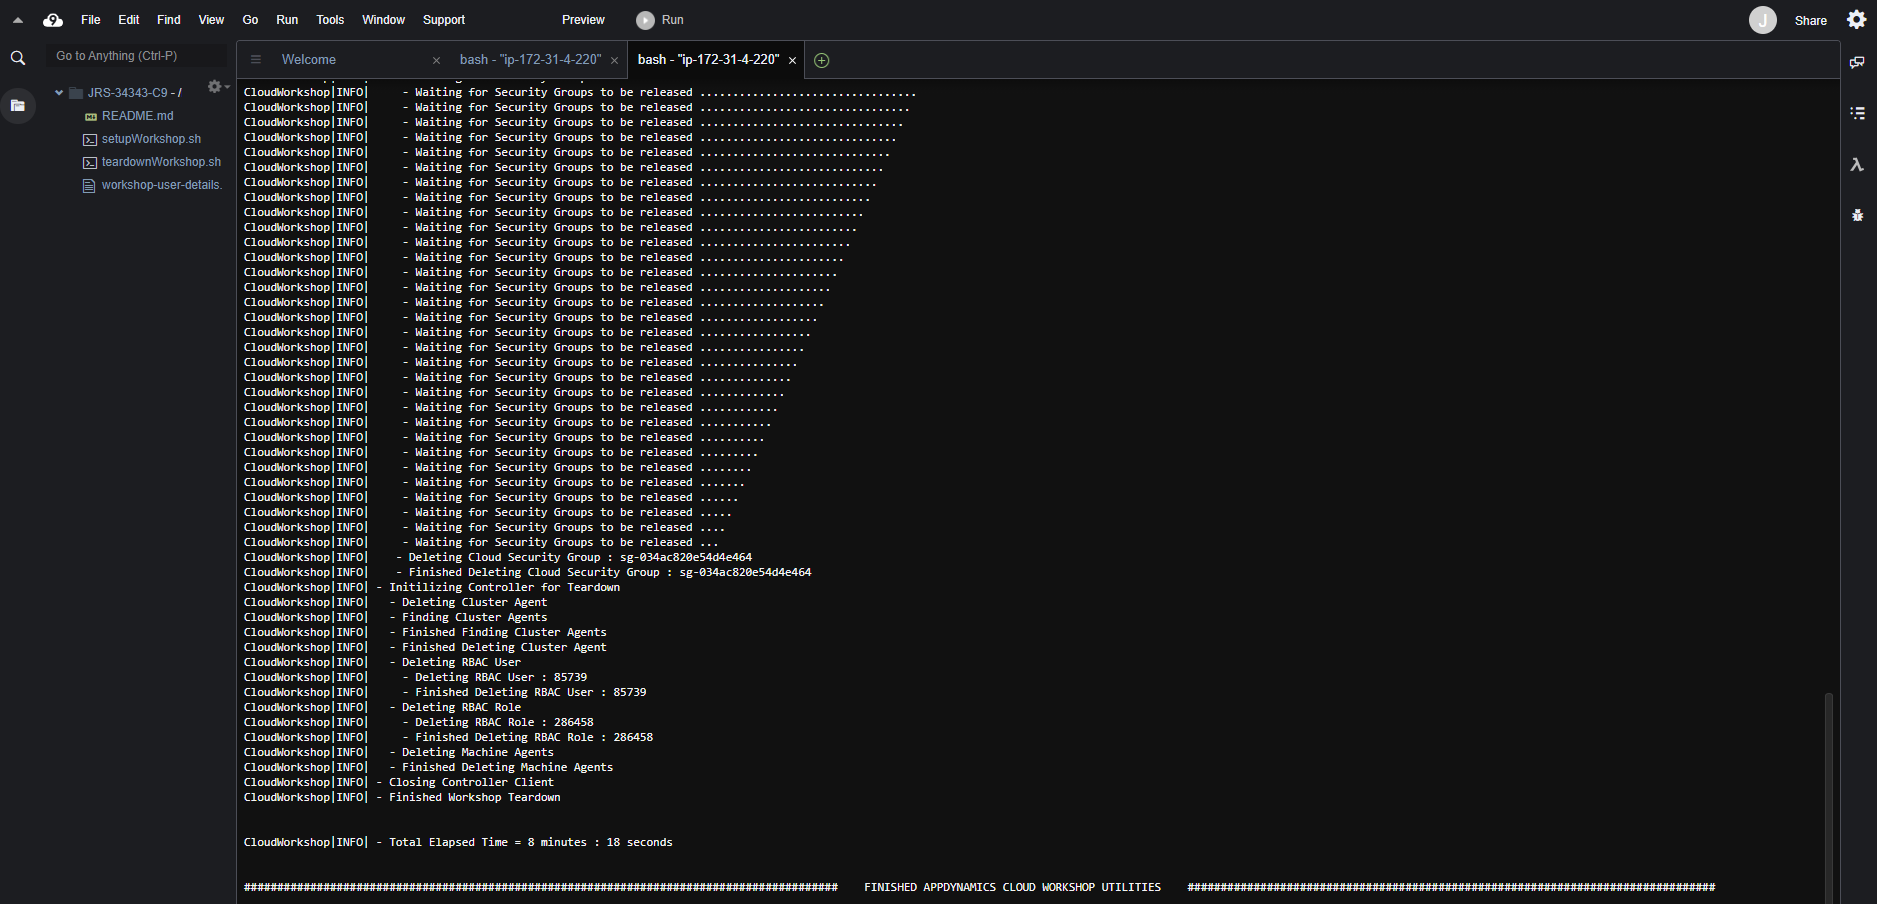
Task: Open the tab list menu button
Action: [256, 60]
